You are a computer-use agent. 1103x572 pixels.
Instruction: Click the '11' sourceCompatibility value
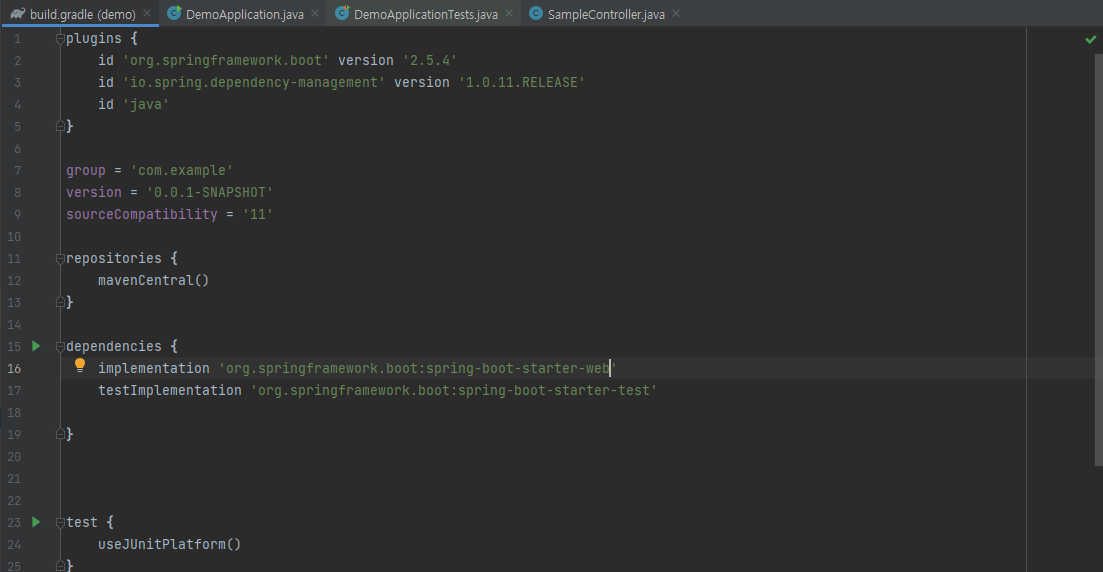257,214
